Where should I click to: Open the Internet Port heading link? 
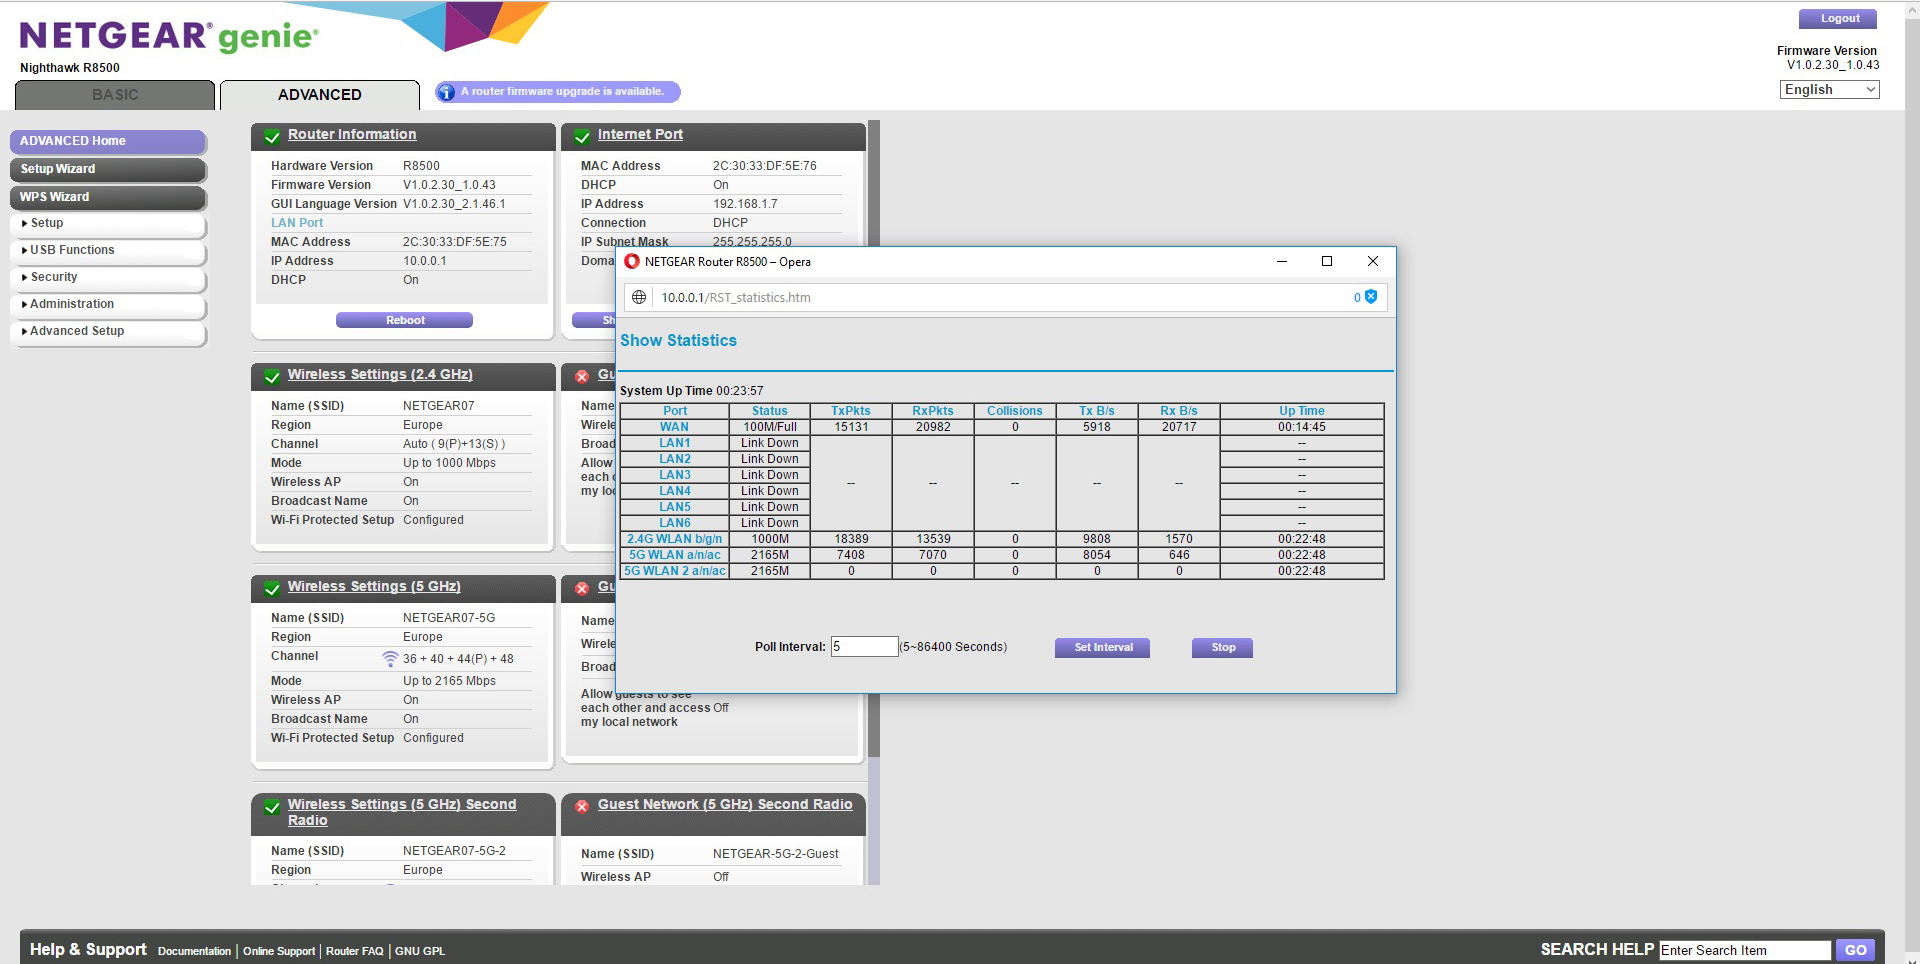point(640,134)
